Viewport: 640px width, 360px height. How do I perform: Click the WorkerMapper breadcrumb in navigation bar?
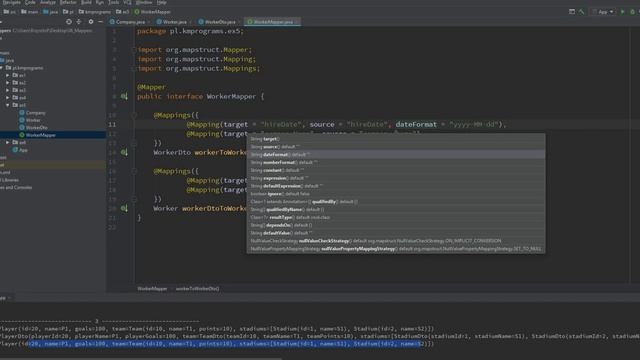click(153, 12)
